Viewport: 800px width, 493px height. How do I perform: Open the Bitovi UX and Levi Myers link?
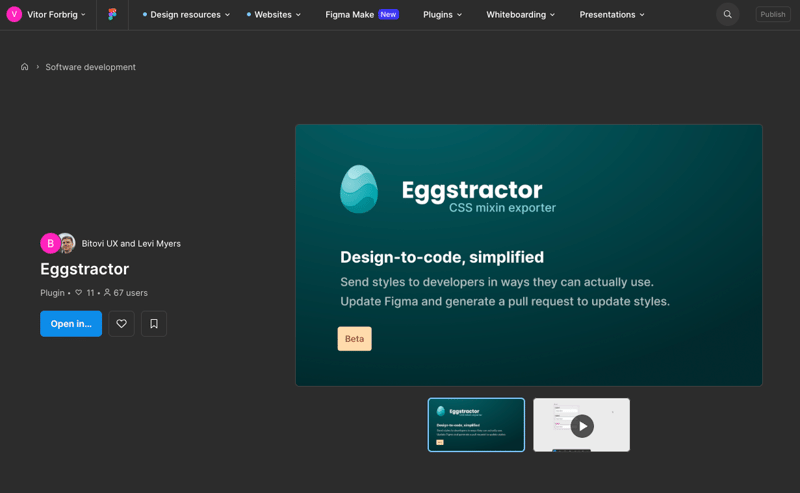131,243
